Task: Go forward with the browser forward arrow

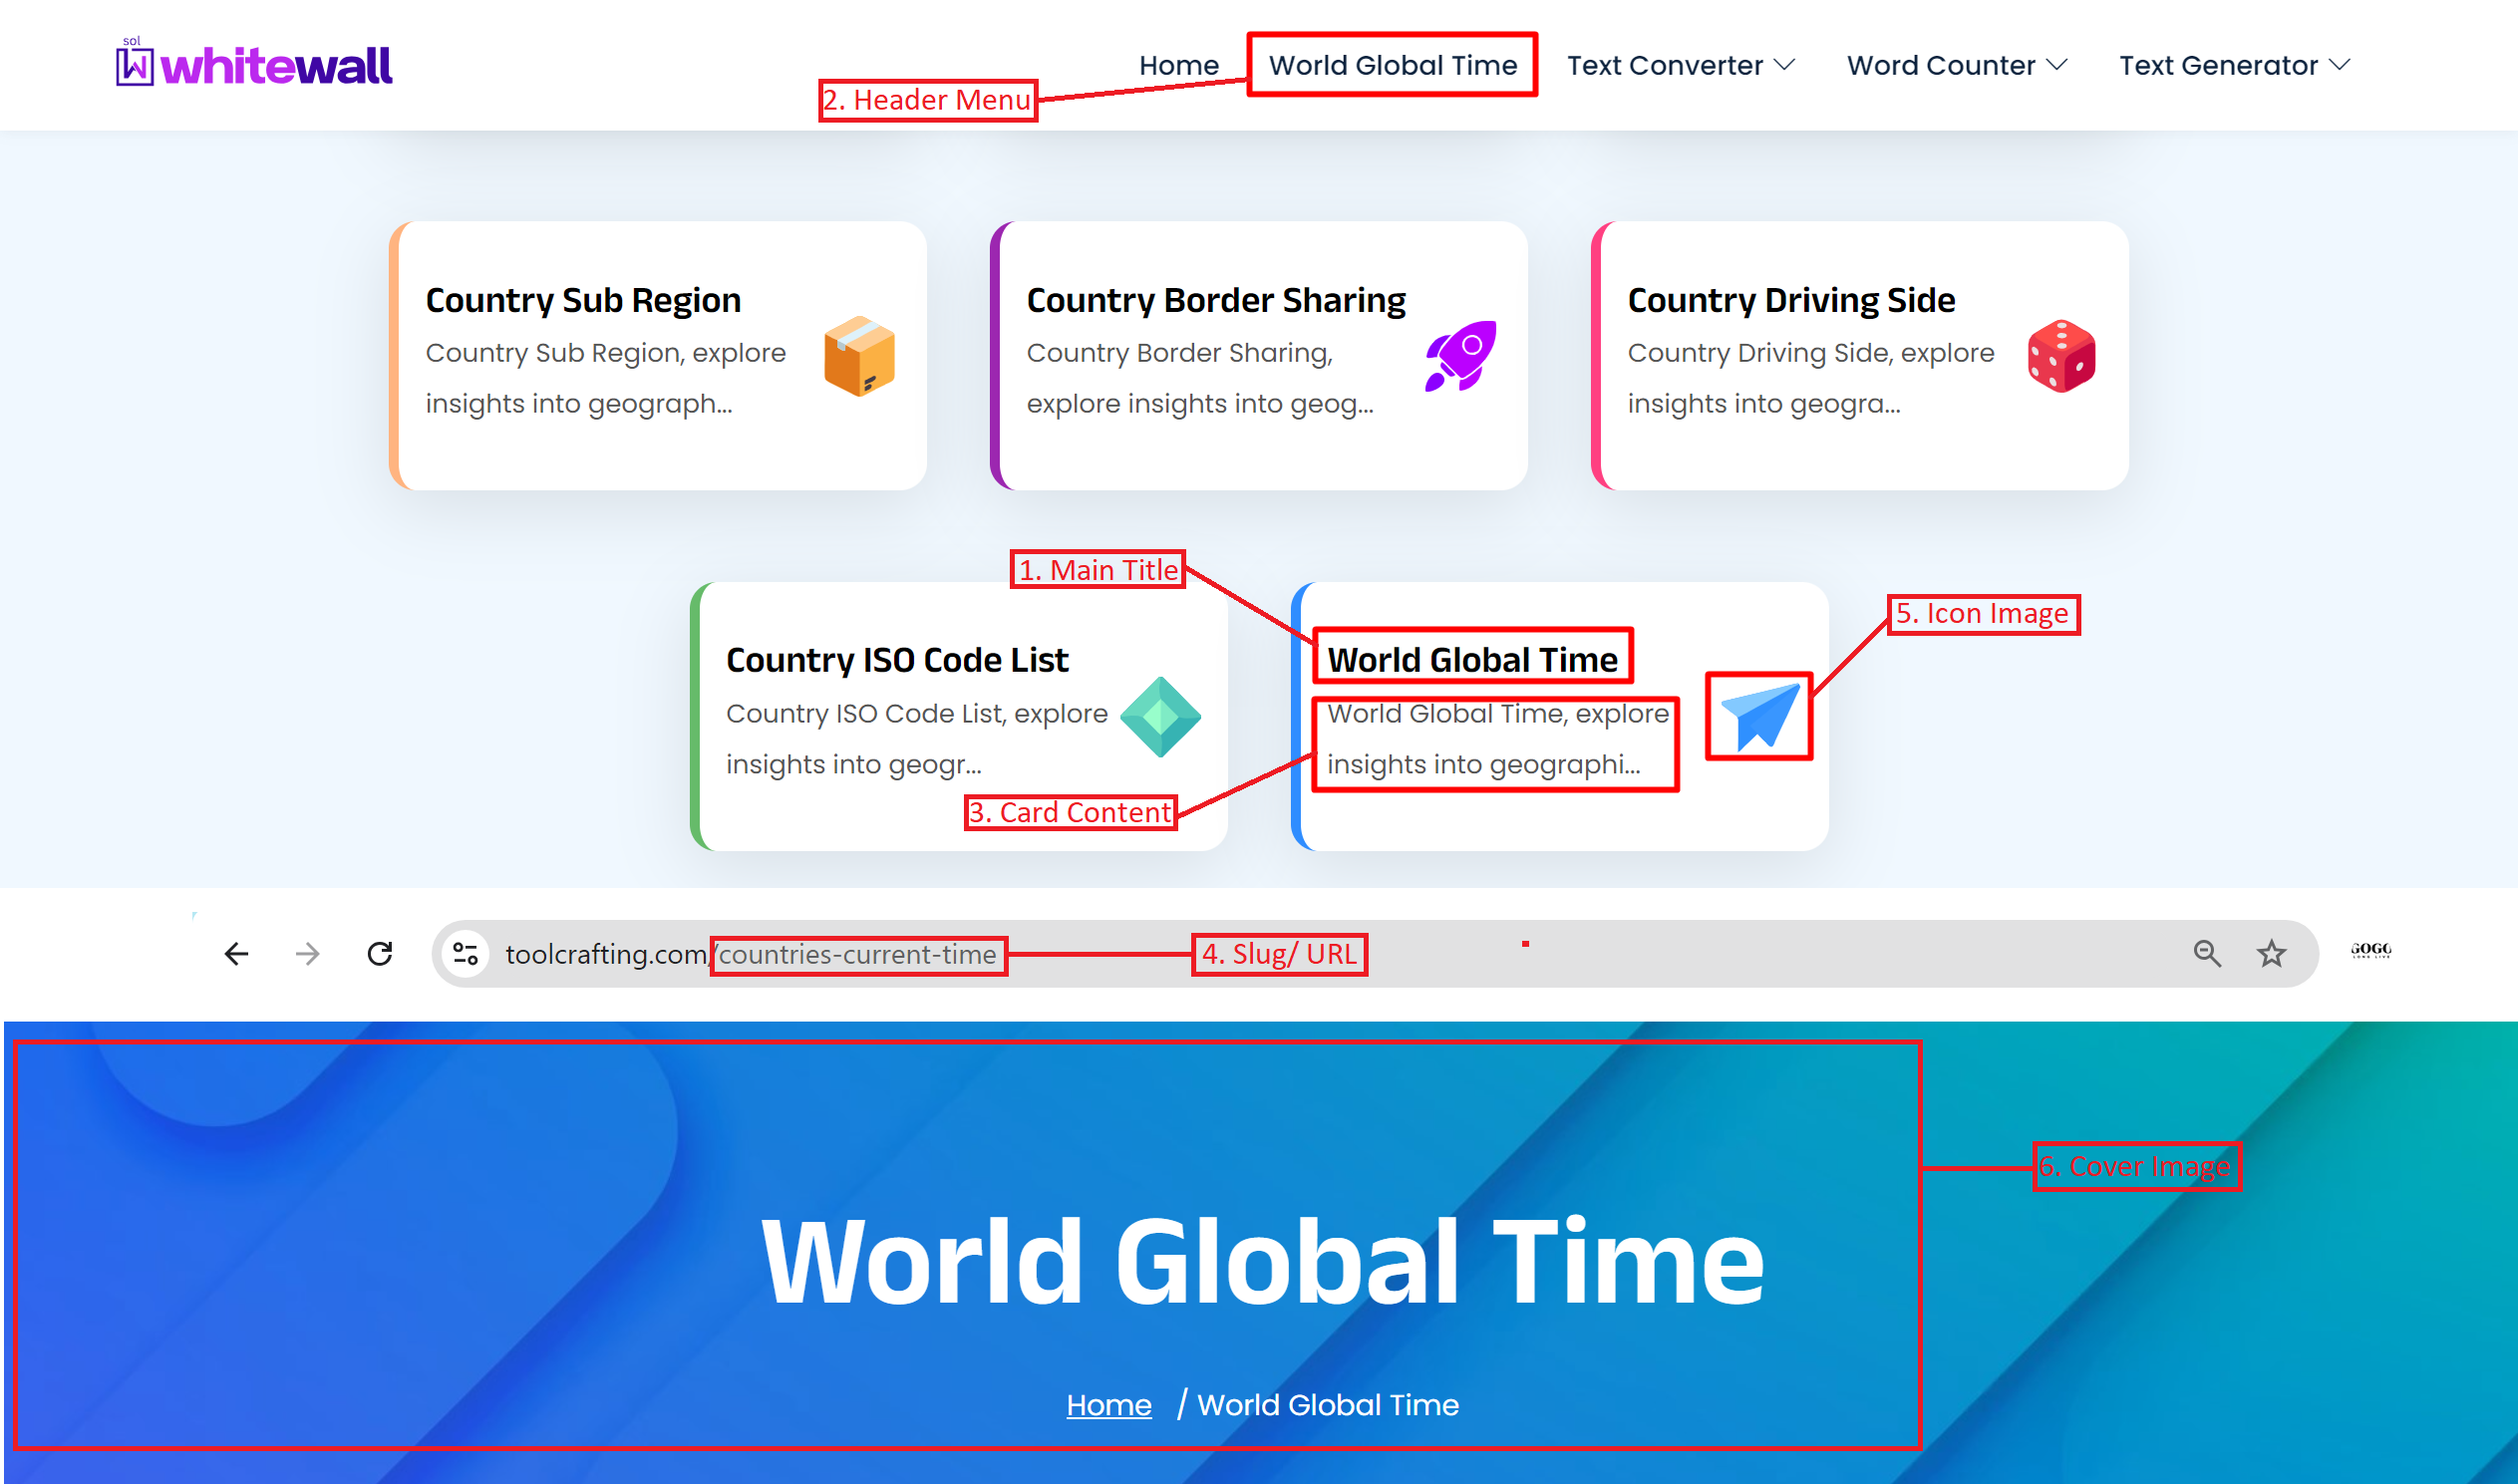Action: click(x=308, y=954)
